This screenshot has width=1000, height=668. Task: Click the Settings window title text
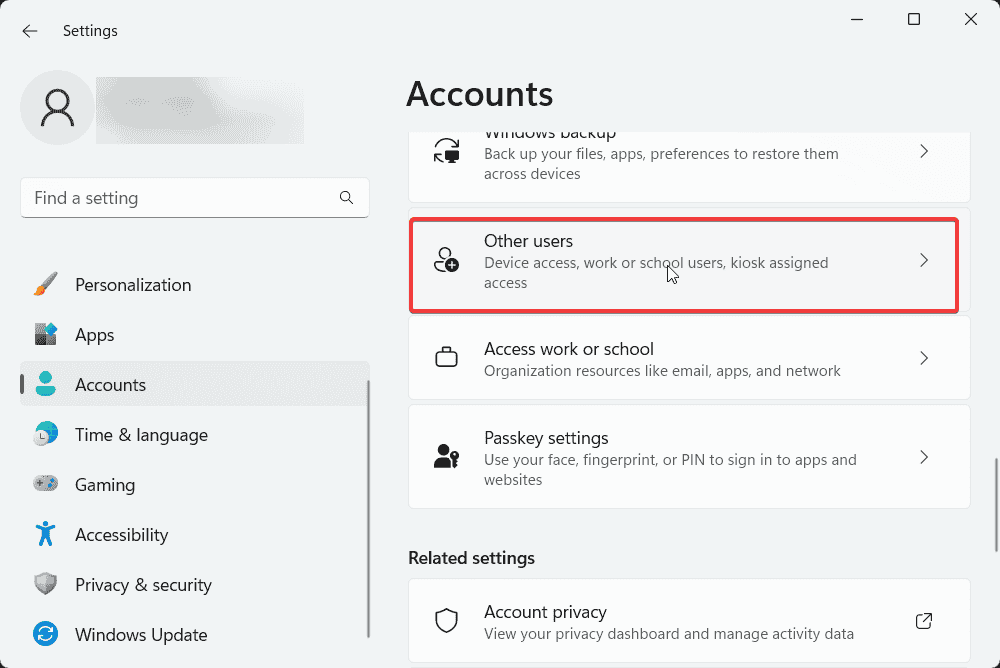[90, 31]
